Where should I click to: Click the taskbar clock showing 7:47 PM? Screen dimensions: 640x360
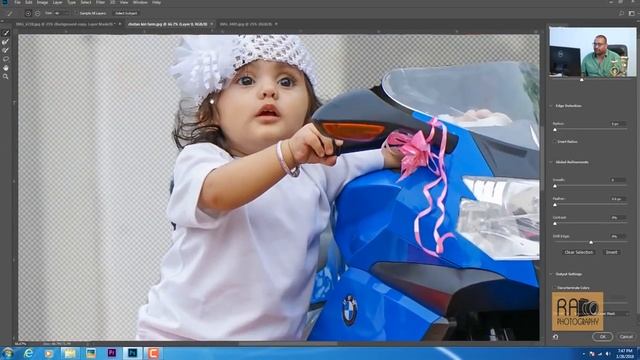coord(624,353)
